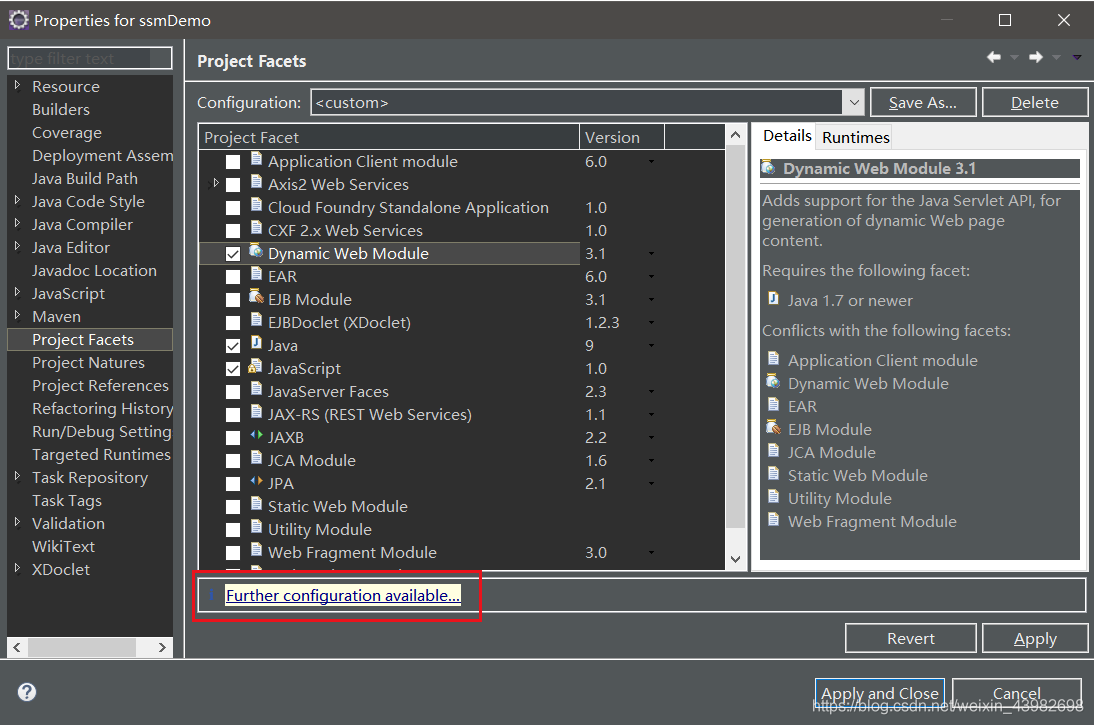This screenshot has width=1094, height=725.
Task: Click the forward navigation arrow icon
Action: (1035, 57)
